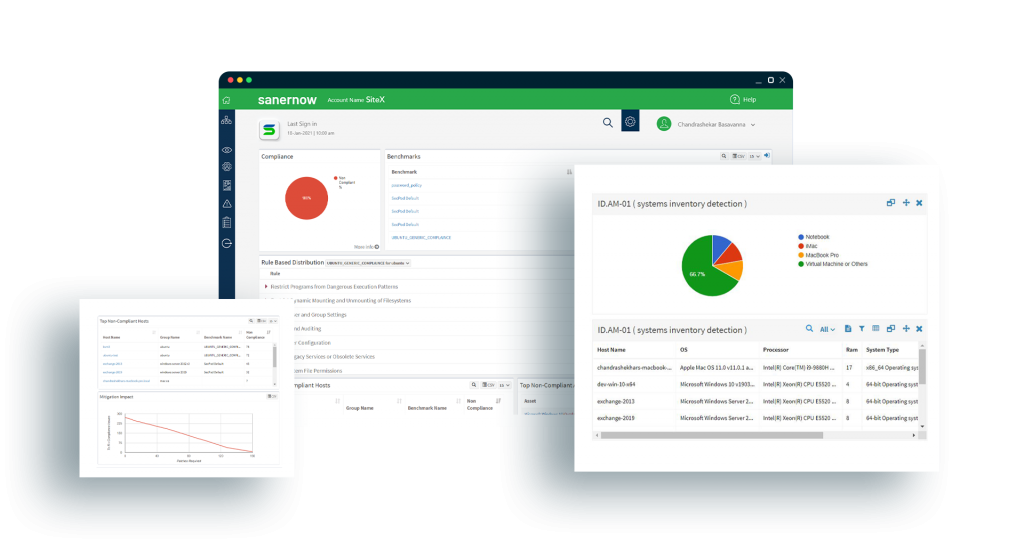
Task: Click scrollbar in small Non-Compliant Hosts card
Action: click(274, 357)
